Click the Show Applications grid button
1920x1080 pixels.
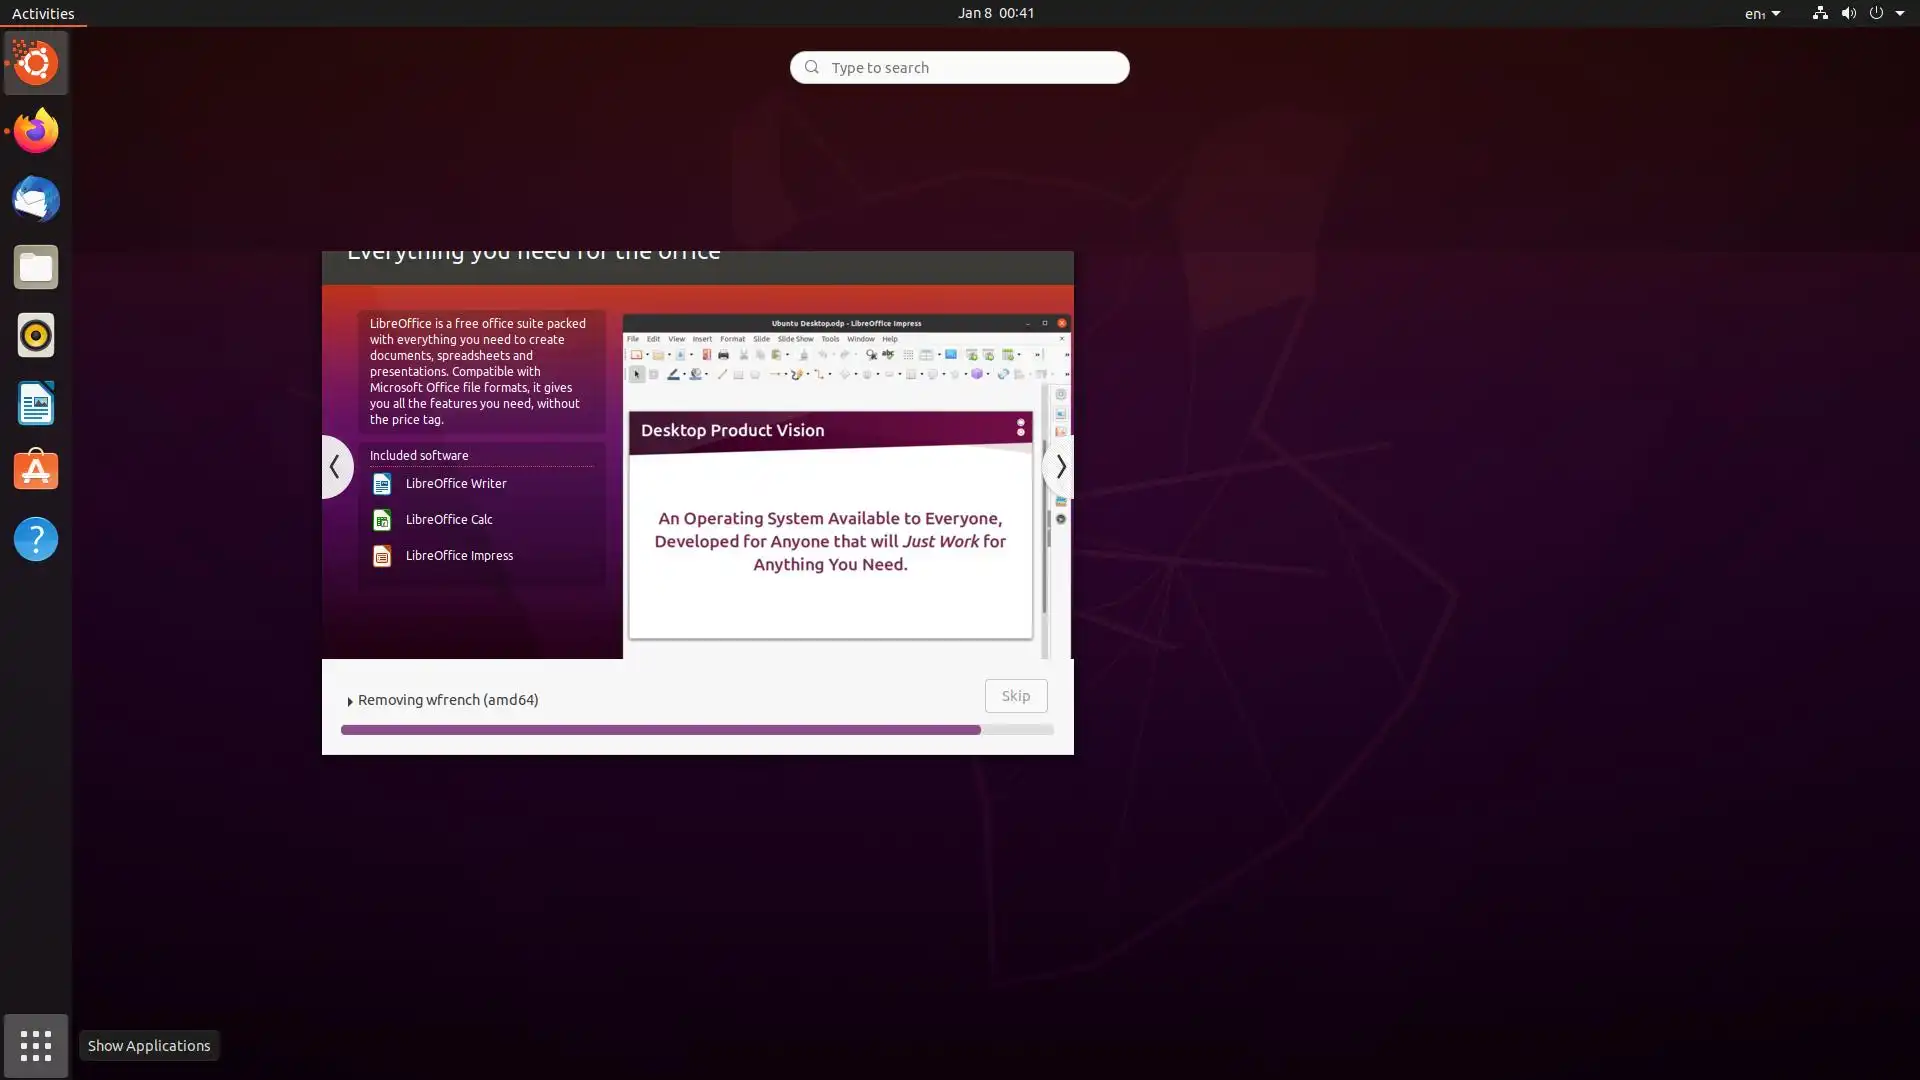(36, 1045)
